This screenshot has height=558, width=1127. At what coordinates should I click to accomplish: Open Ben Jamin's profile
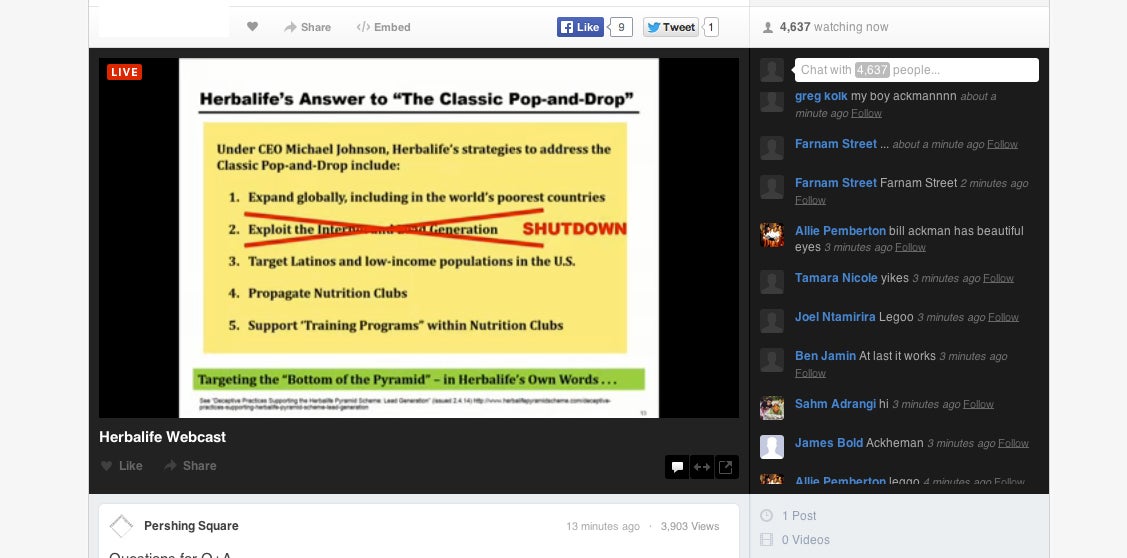pos(825,356)
